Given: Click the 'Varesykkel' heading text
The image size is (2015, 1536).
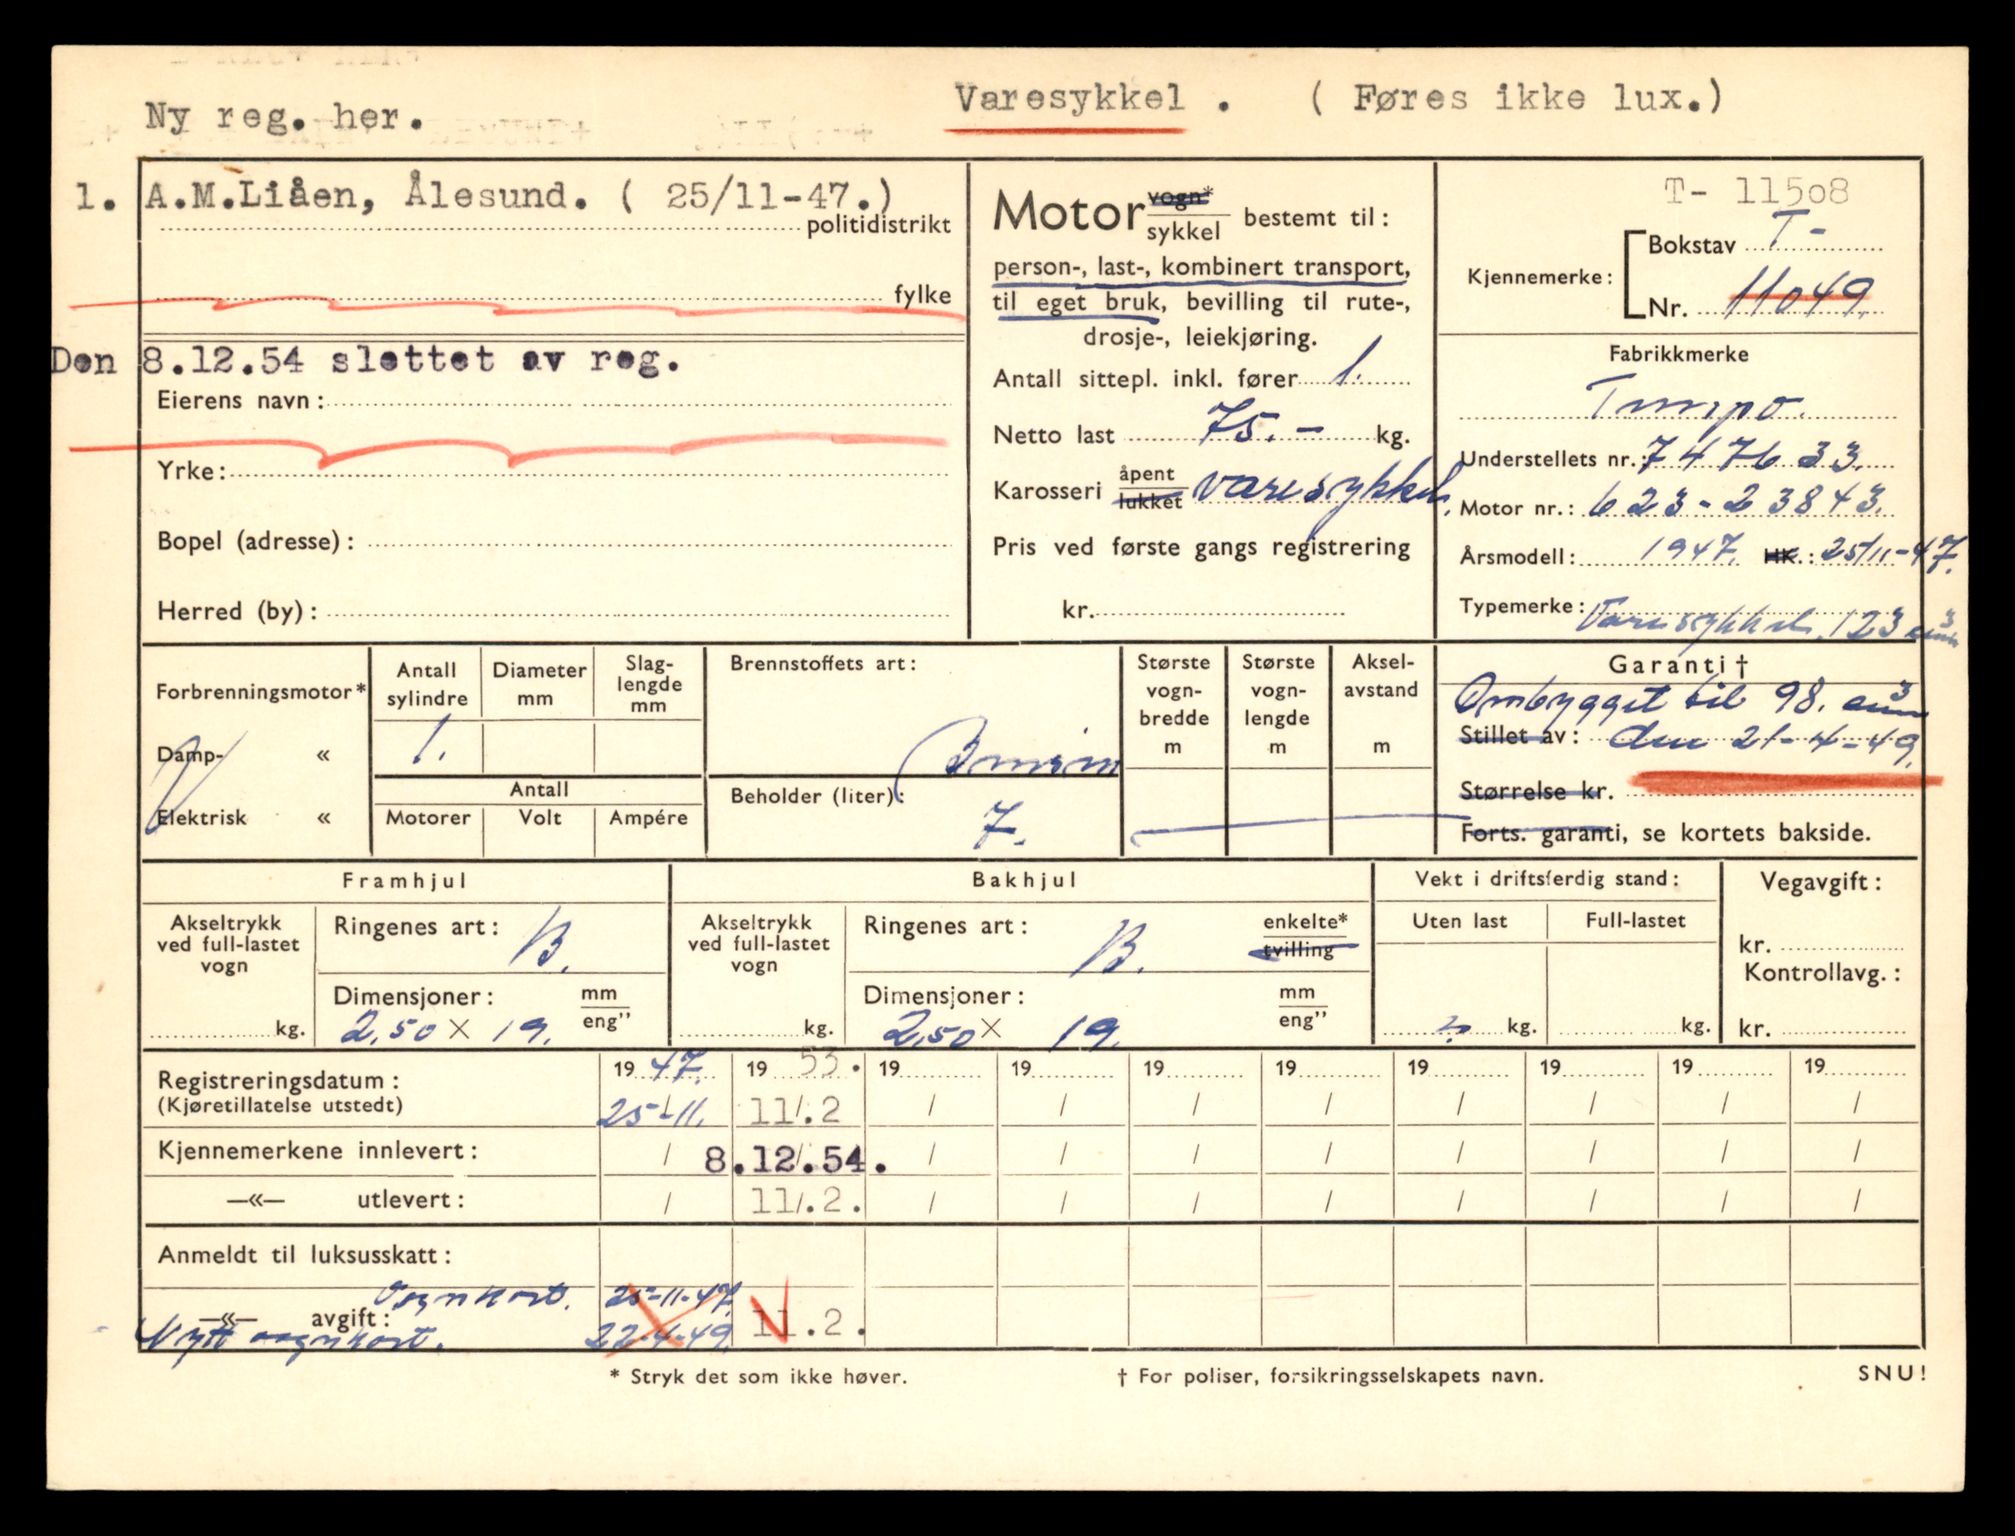Looking at the screenshot, I should click(1069, 99).
